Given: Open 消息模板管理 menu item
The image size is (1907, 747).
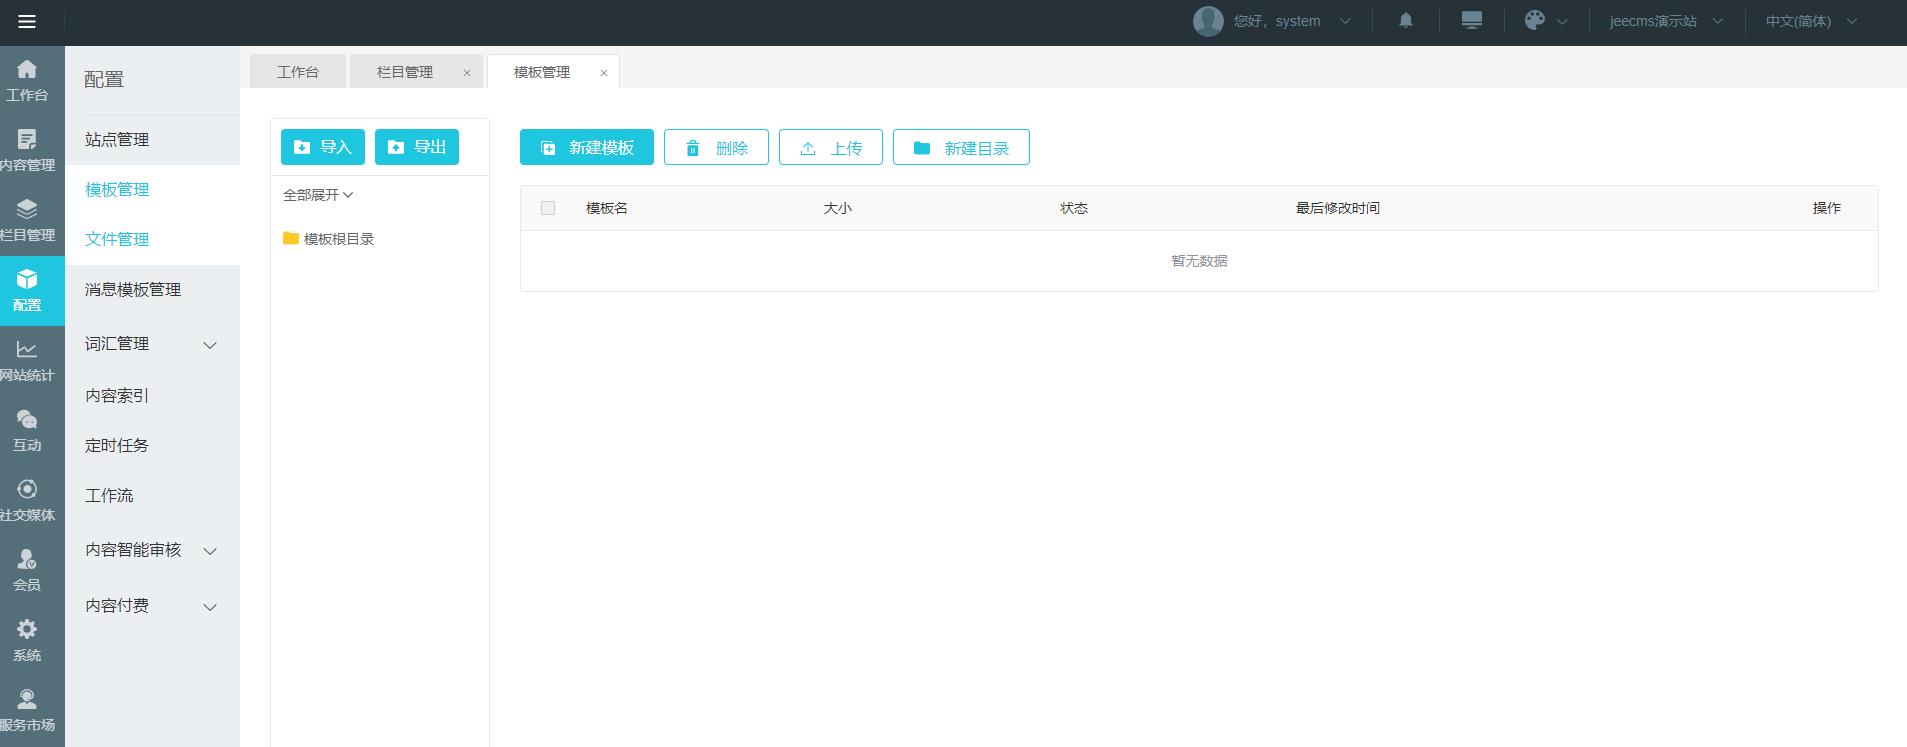Looking at the screenshot, I should pyautogui.click(x=152, y=290).
